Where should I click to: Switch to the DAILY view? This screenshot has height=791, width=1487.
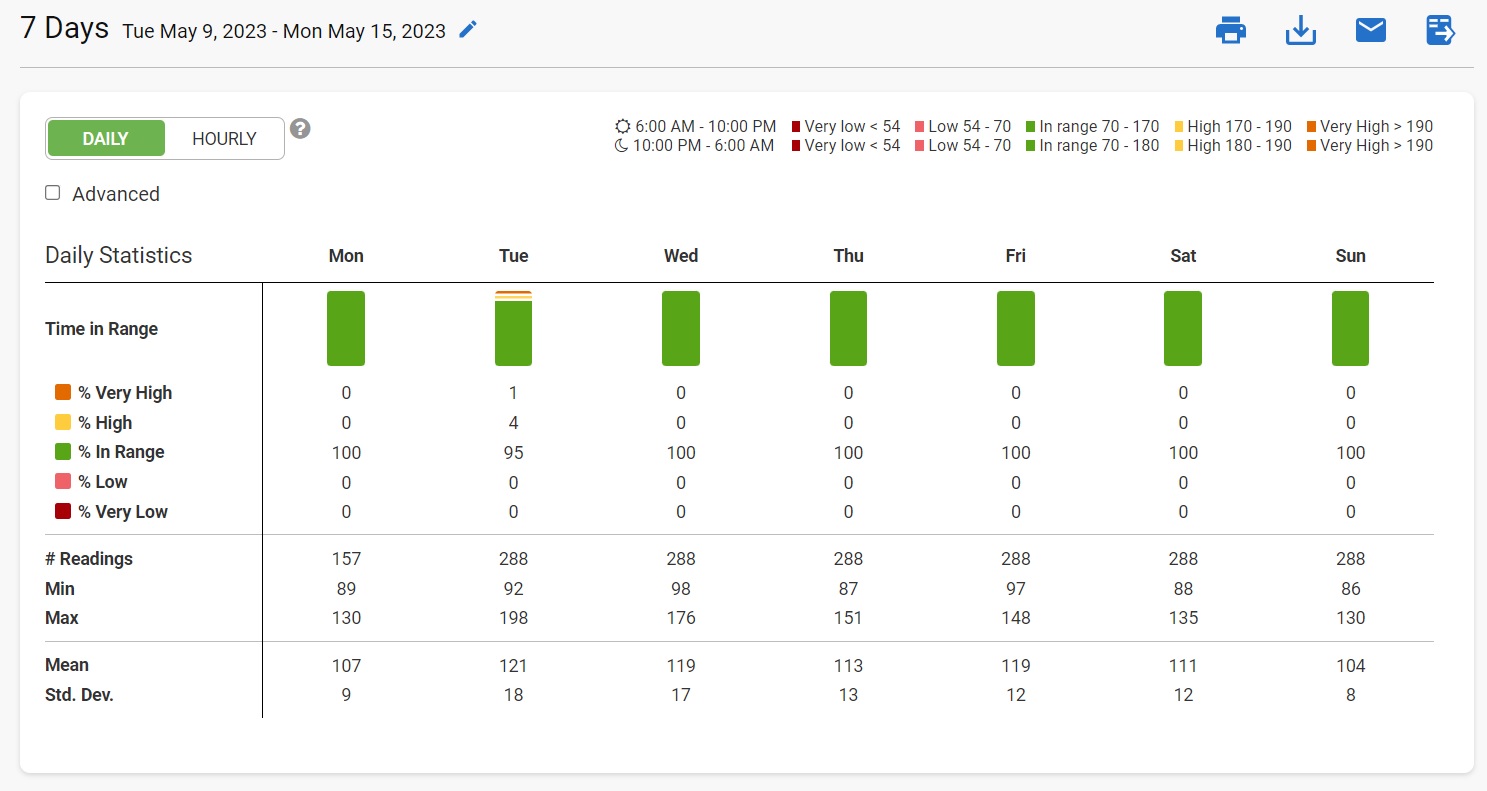coord(106,139)
